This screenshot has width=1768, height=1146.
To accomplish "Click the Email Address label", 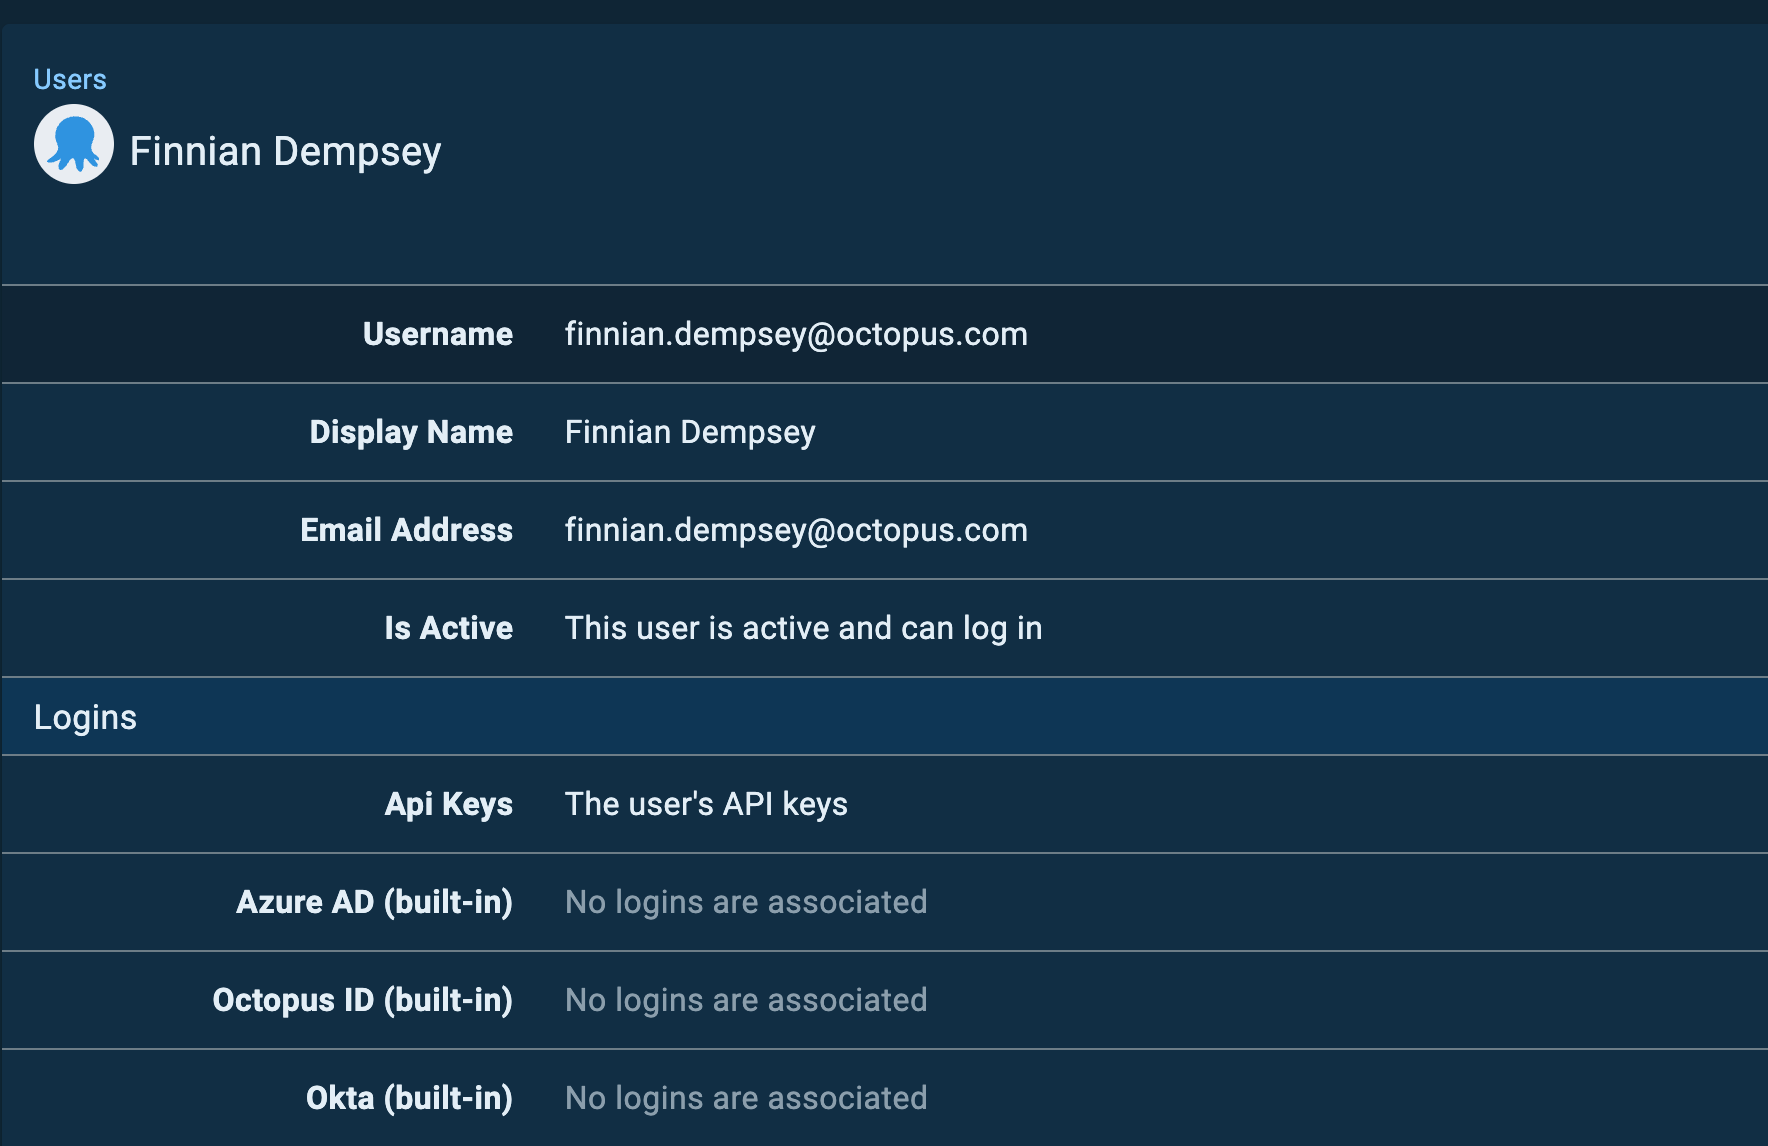I will coord(405,530).
